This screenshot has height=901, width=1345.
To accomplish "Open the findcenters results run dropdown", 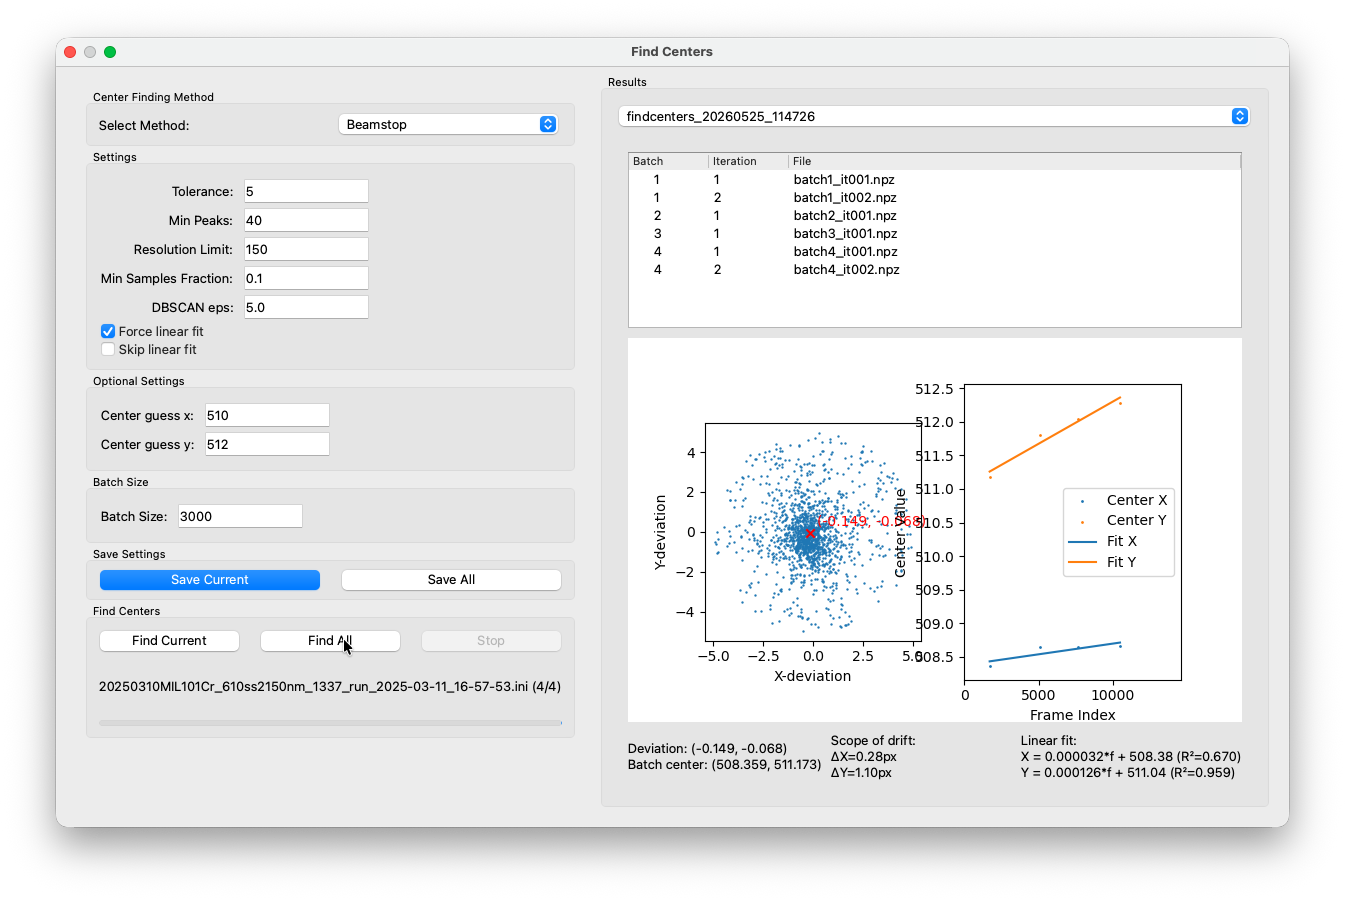I will (x=933, y=116).
